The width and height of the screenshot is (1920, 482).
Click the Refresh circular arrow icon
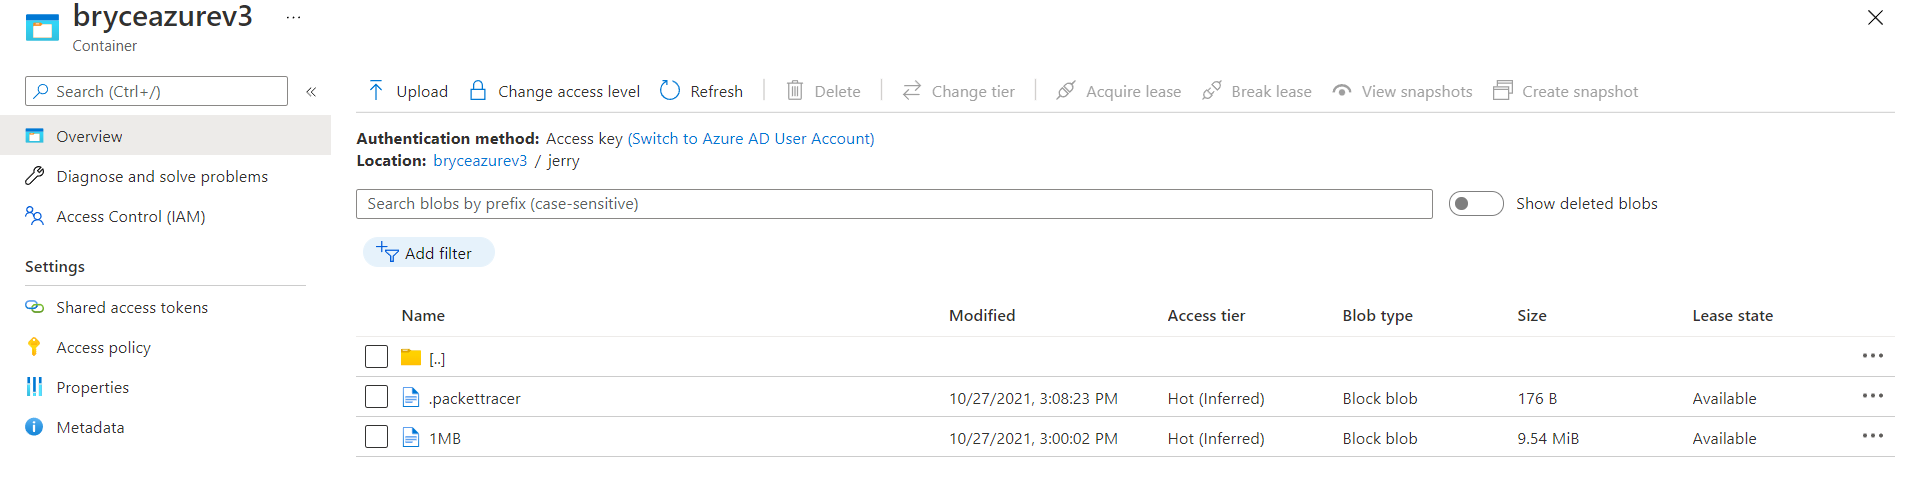tap(670, 91)
